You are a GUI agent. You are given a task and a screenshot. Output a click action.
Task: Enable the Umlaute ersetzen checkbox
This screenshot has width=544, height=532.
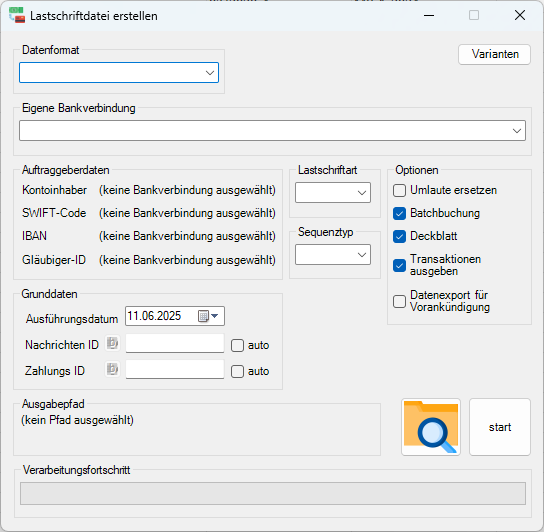(x=399, y=191)
